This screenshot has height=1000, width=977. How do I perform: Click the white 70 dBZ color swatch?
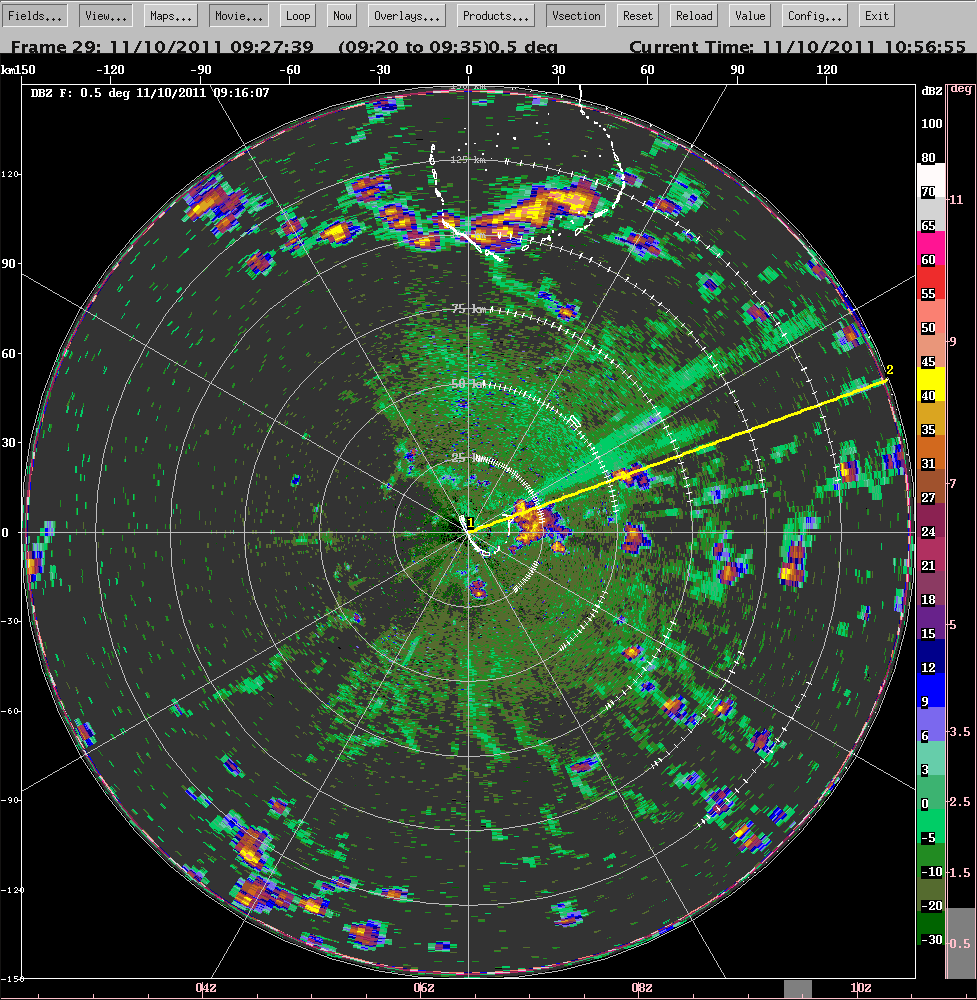click(x=930, y=190)
